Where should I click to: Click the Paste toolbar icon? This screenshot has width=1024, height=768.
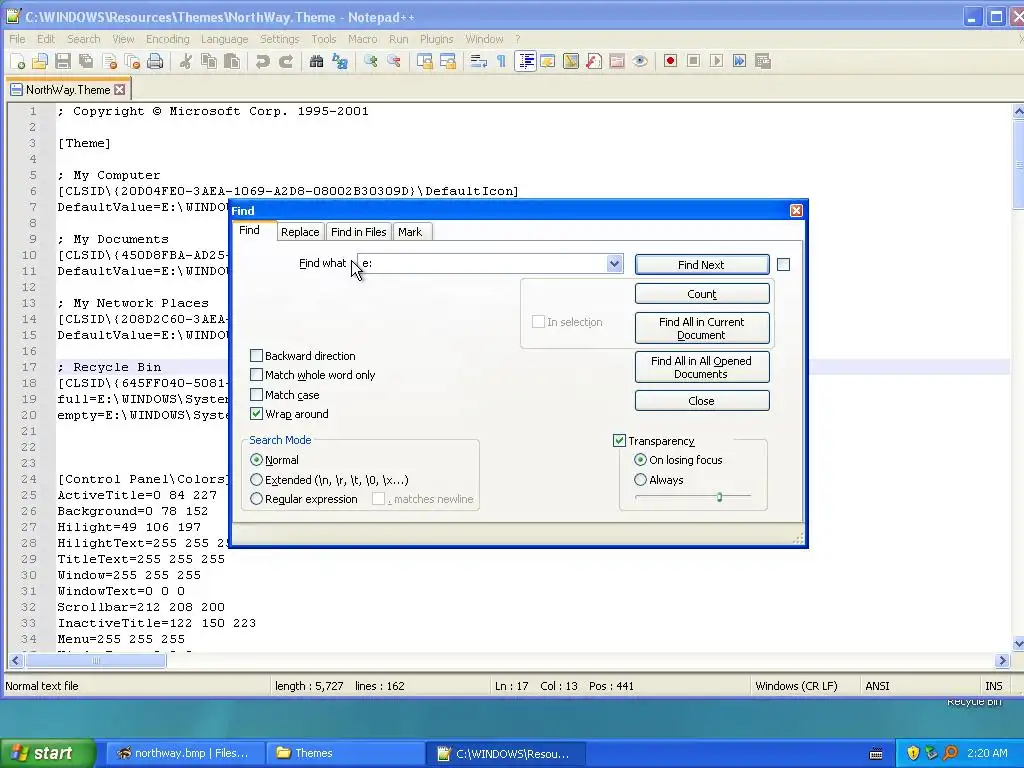(x=232, y=61)
